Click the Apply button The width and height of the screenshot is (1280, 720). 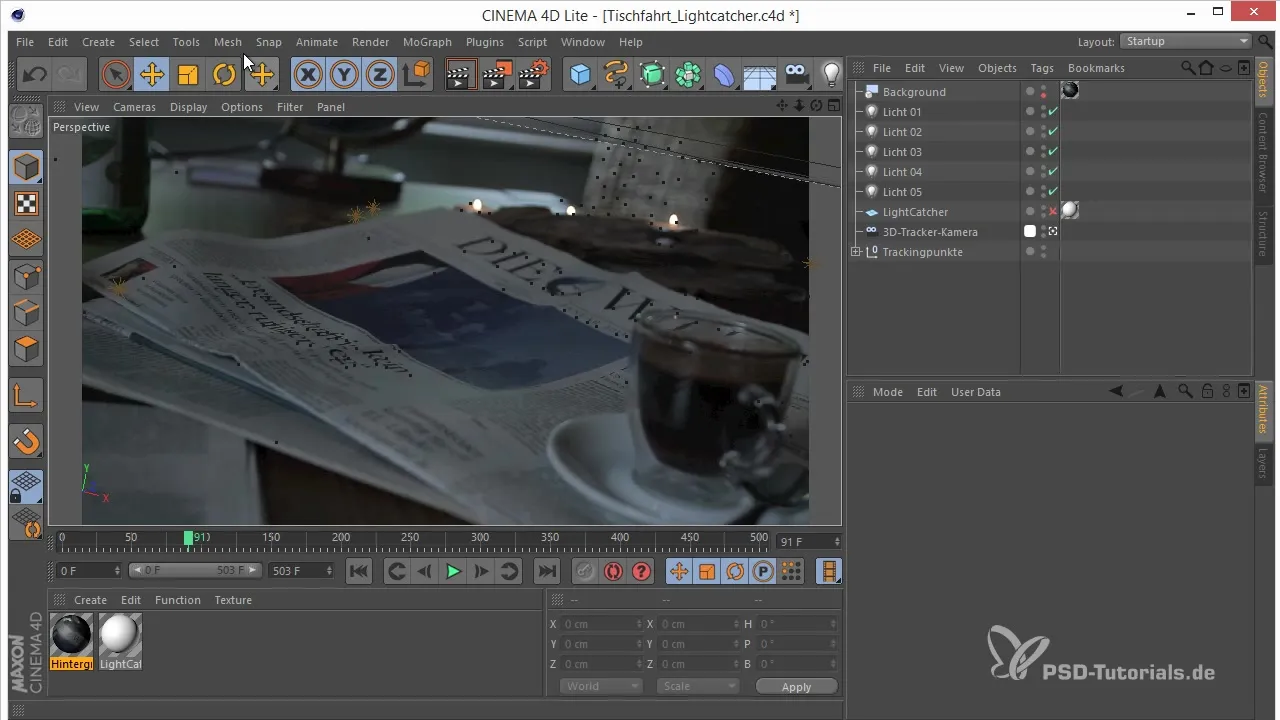[x=796, y=687]
